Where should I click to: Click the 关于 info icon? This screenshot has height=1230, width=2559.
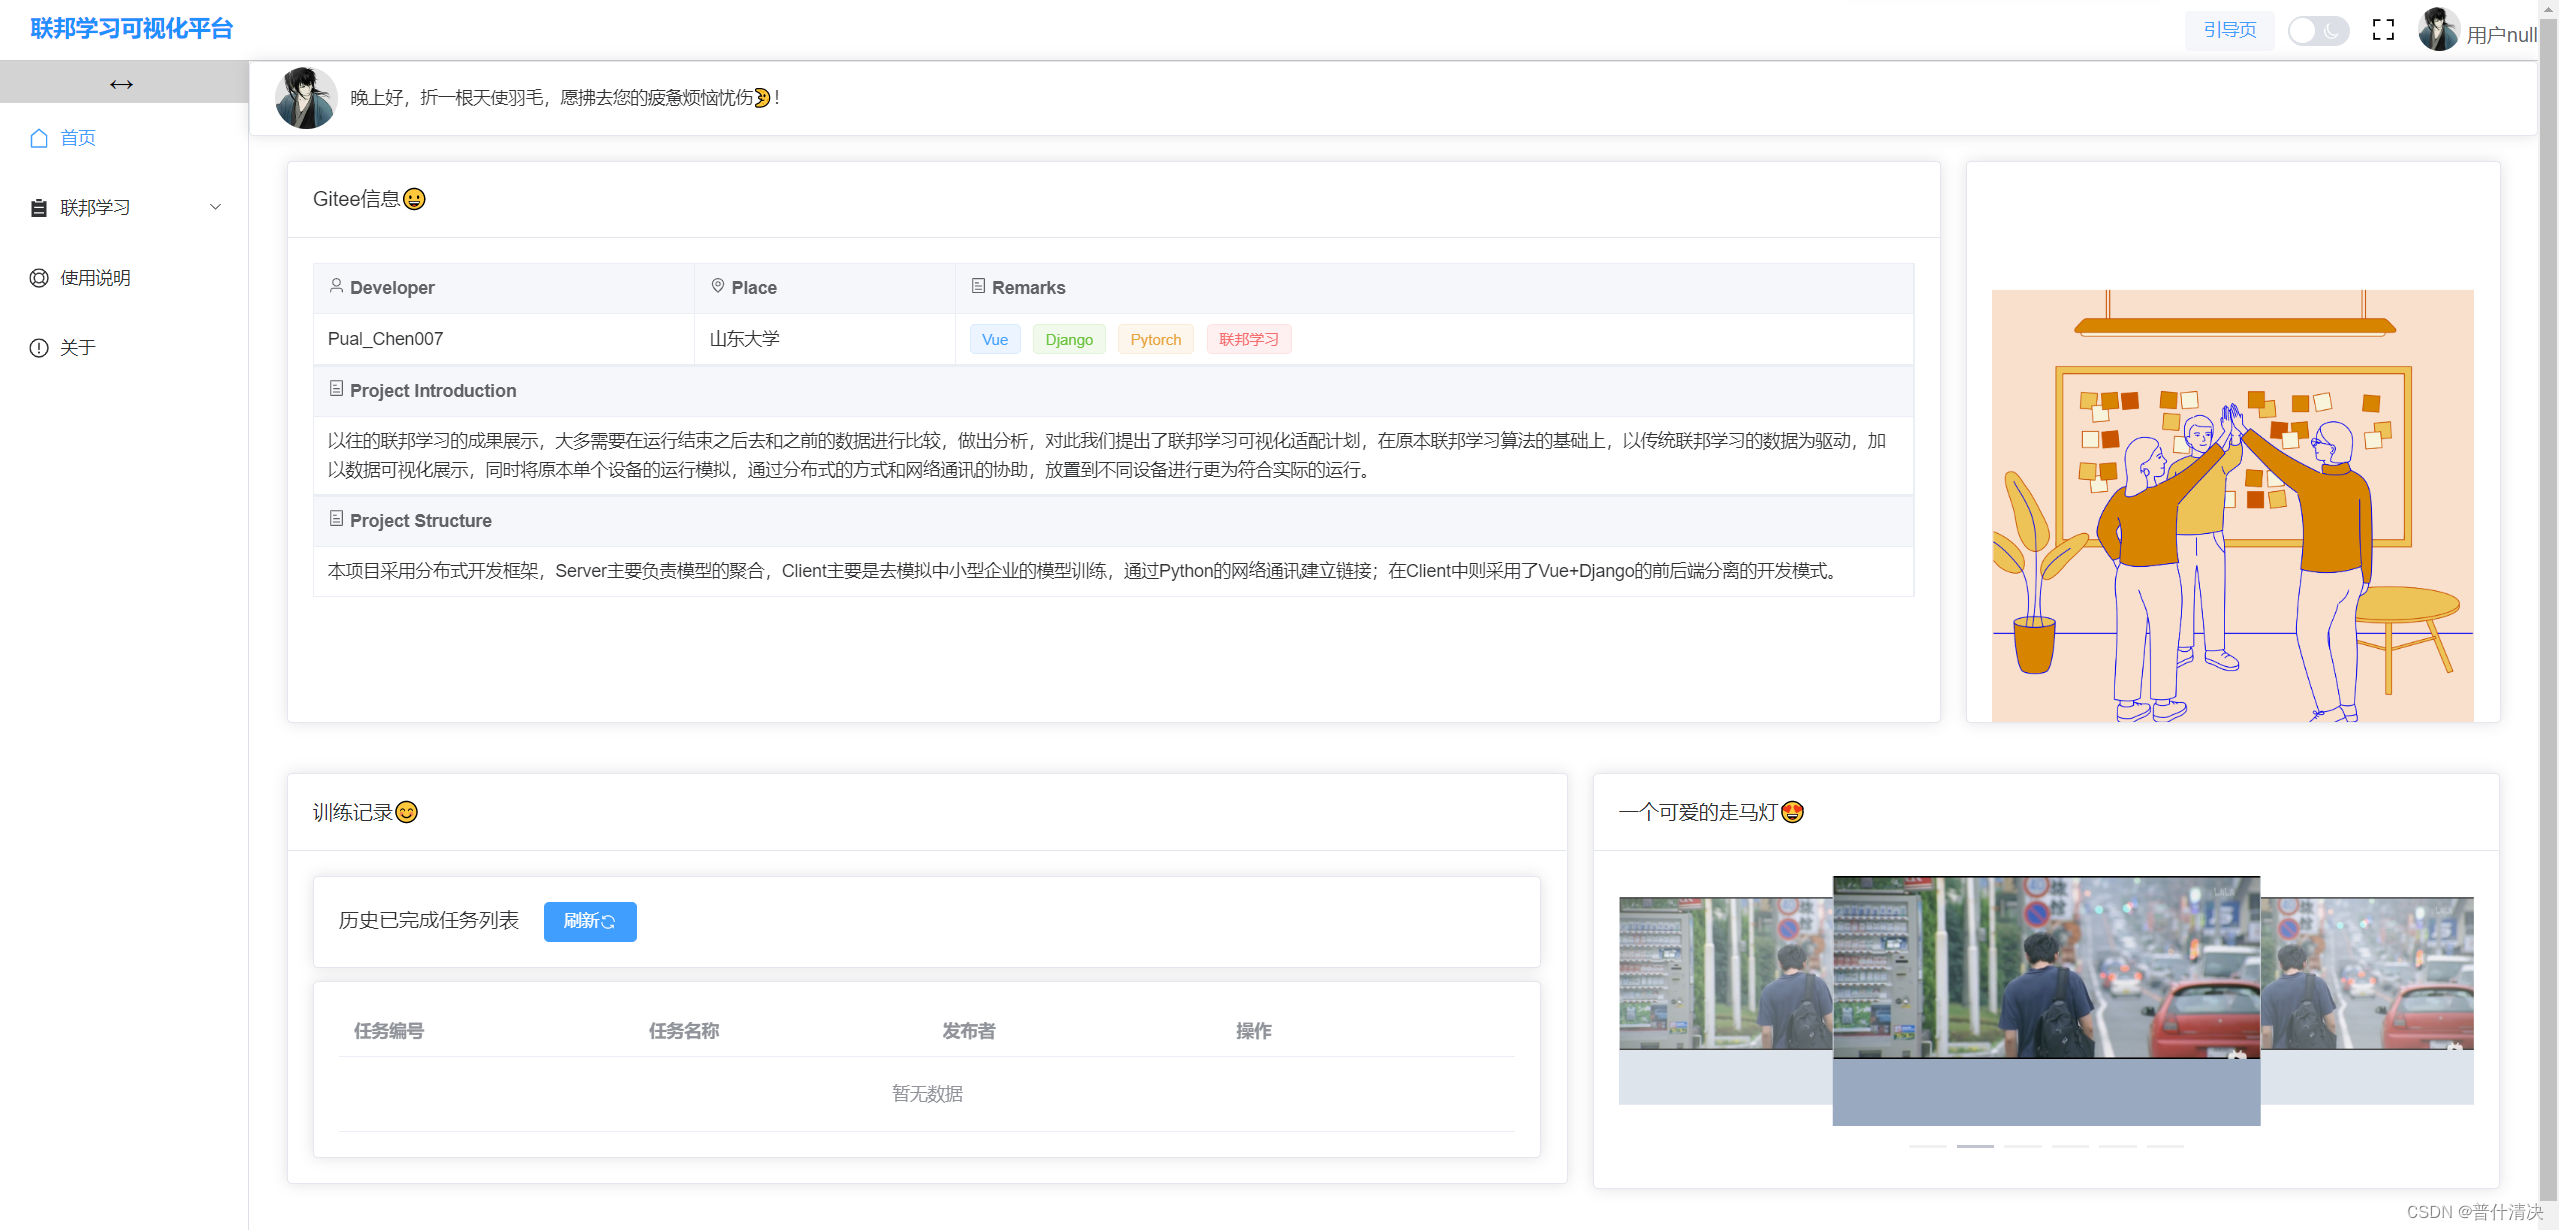point(39,348)
